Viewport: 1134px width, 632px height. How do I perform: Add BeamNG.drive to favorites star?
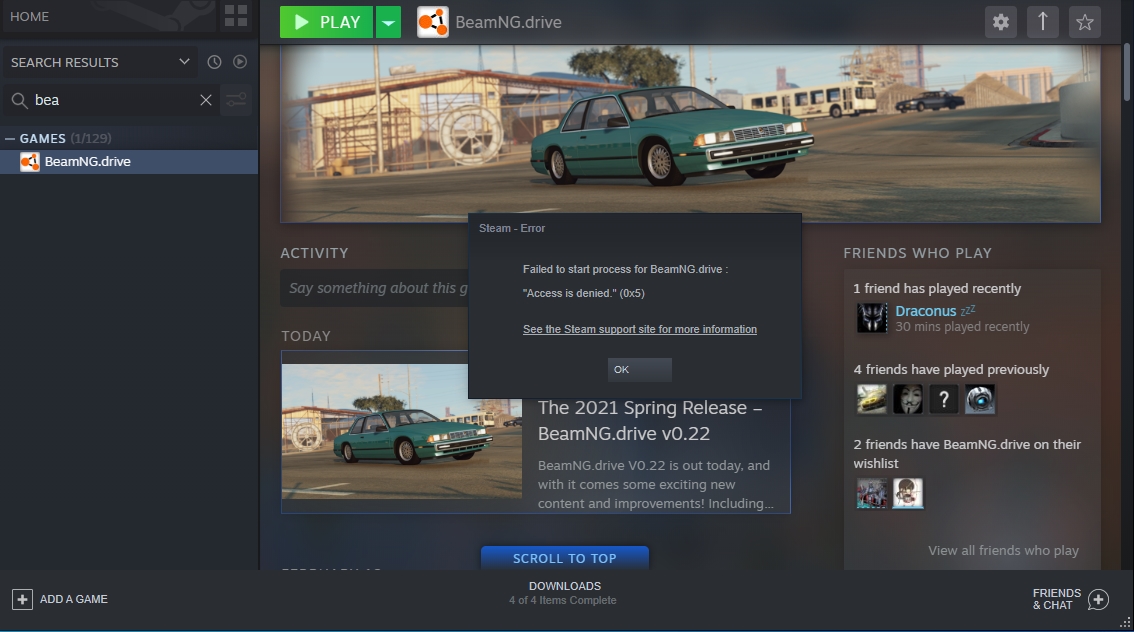click(1084, 22)
